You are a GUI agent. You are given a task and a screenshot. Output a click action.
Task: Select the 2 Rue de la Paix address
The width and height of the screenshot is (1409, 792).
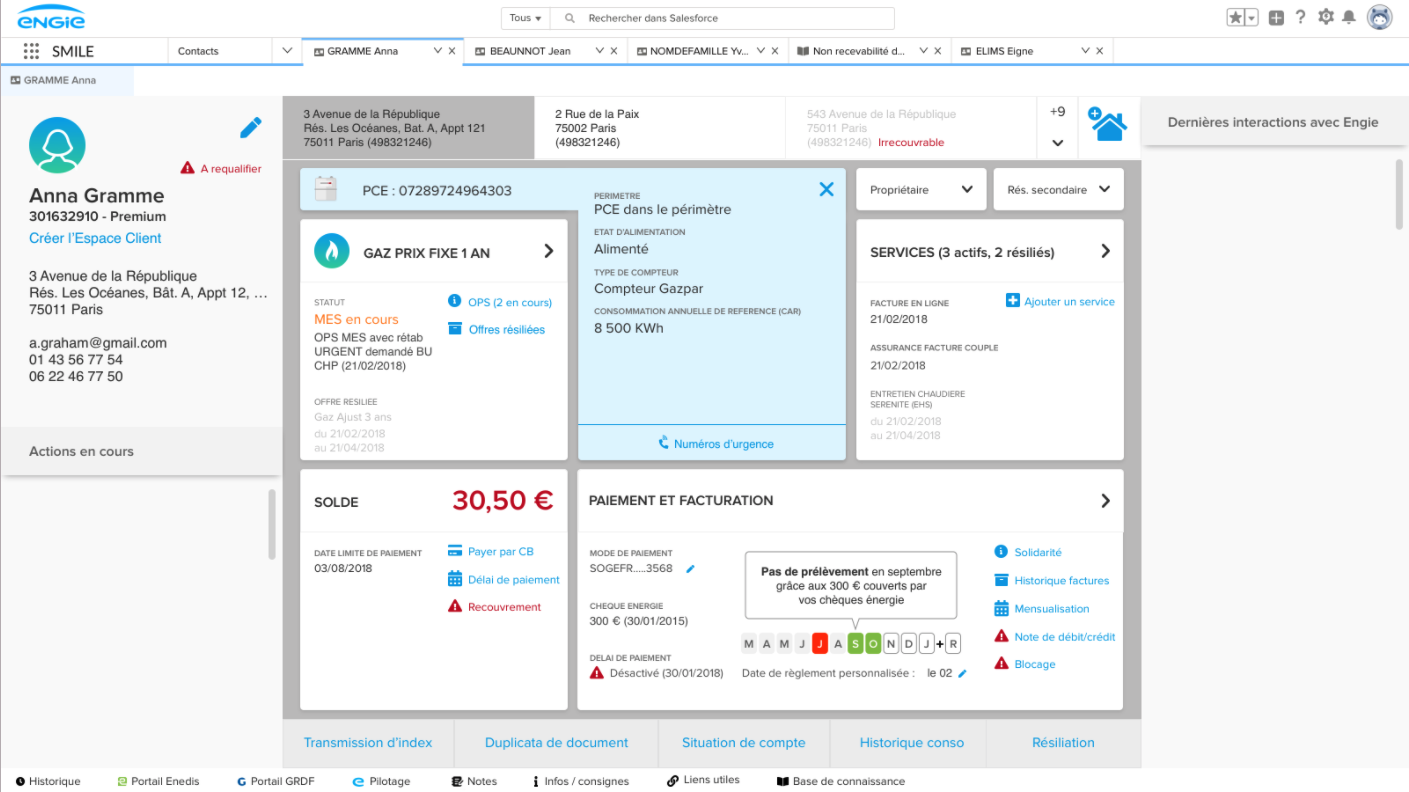660,128
